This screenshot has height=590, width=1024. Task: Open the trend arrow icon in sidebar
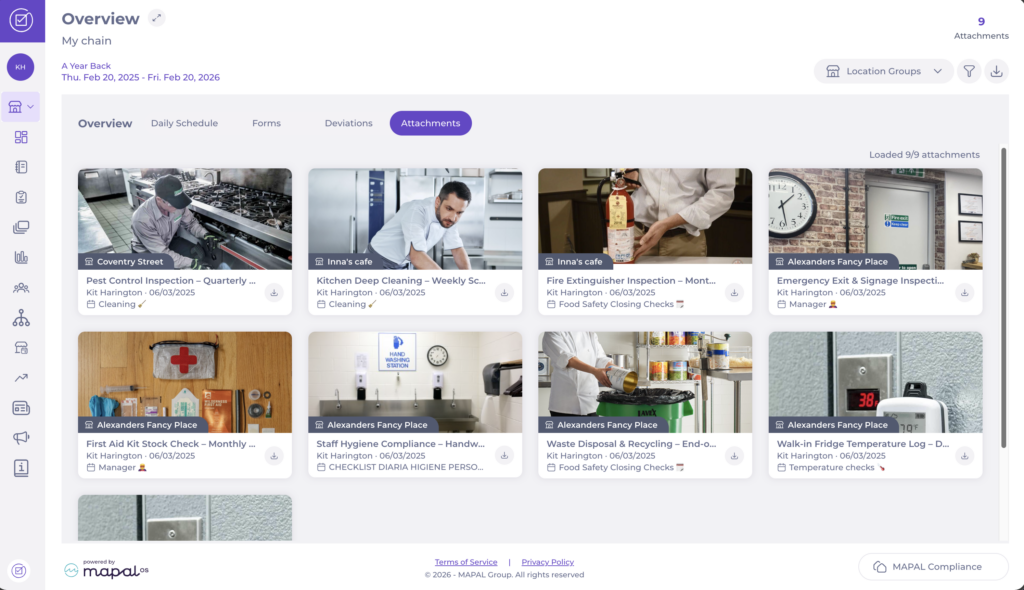pyautogui.click(x=21, y=378)
